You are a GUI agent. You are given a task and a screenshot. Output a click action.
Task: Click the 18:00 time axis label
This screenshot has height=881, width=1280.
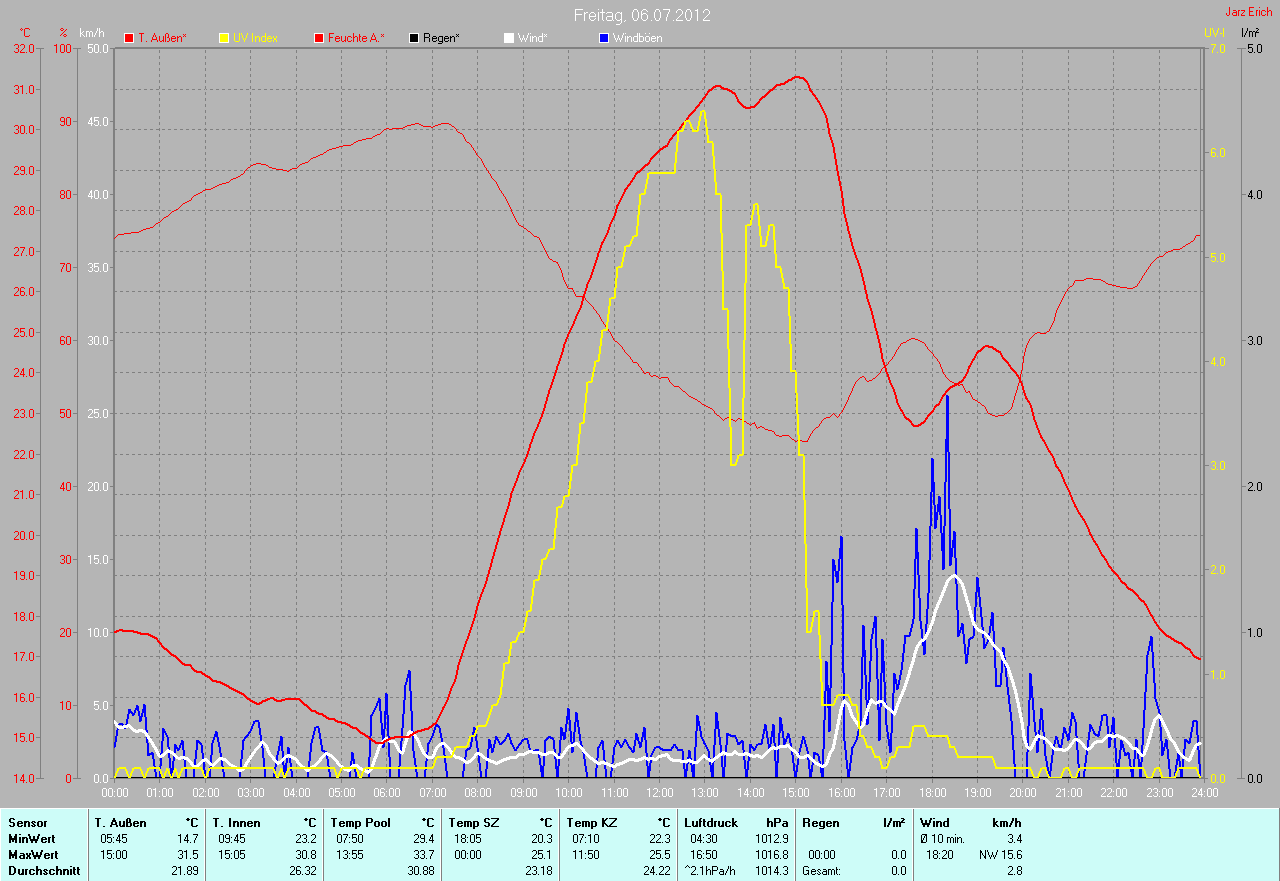(931, 793)
